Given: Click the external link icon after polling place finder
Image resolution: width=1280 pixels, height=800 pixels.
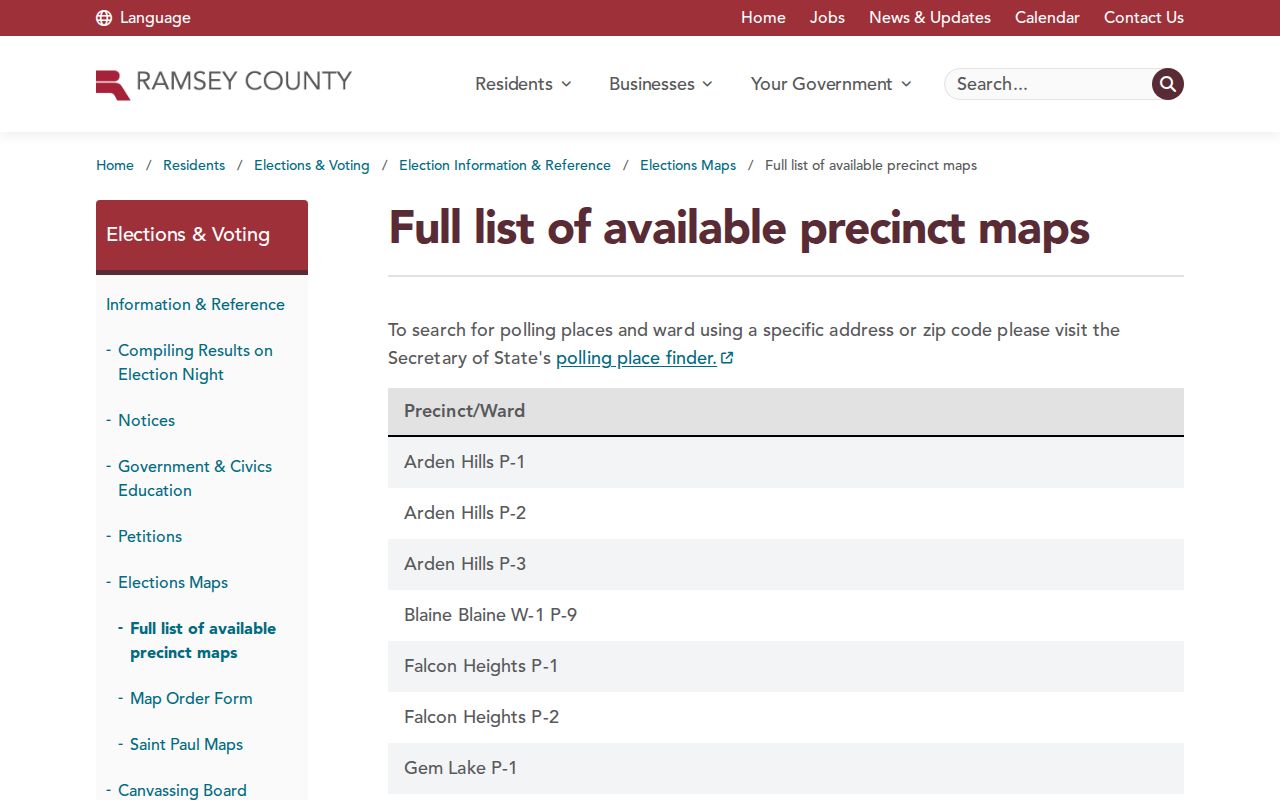Looking at the screenshot, I should (x=727, y=358).
